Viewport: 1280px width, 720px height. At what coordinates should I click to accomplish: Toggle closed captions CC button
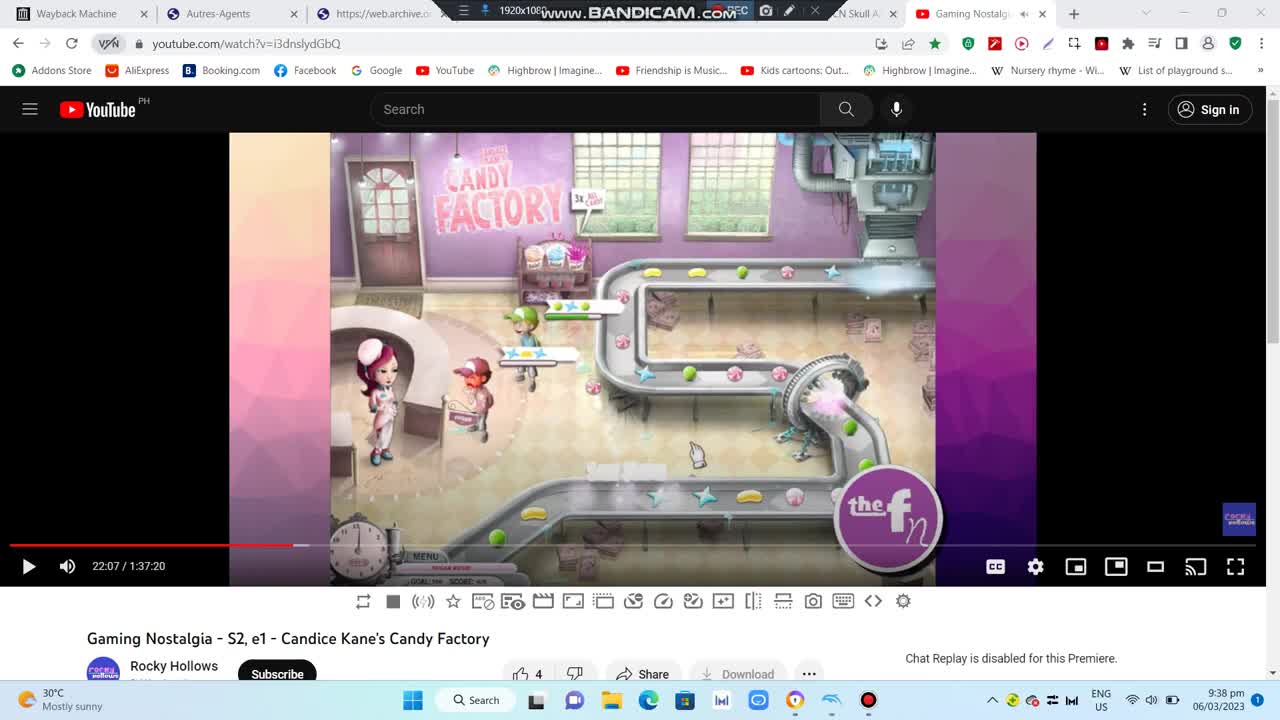(995, 566)
